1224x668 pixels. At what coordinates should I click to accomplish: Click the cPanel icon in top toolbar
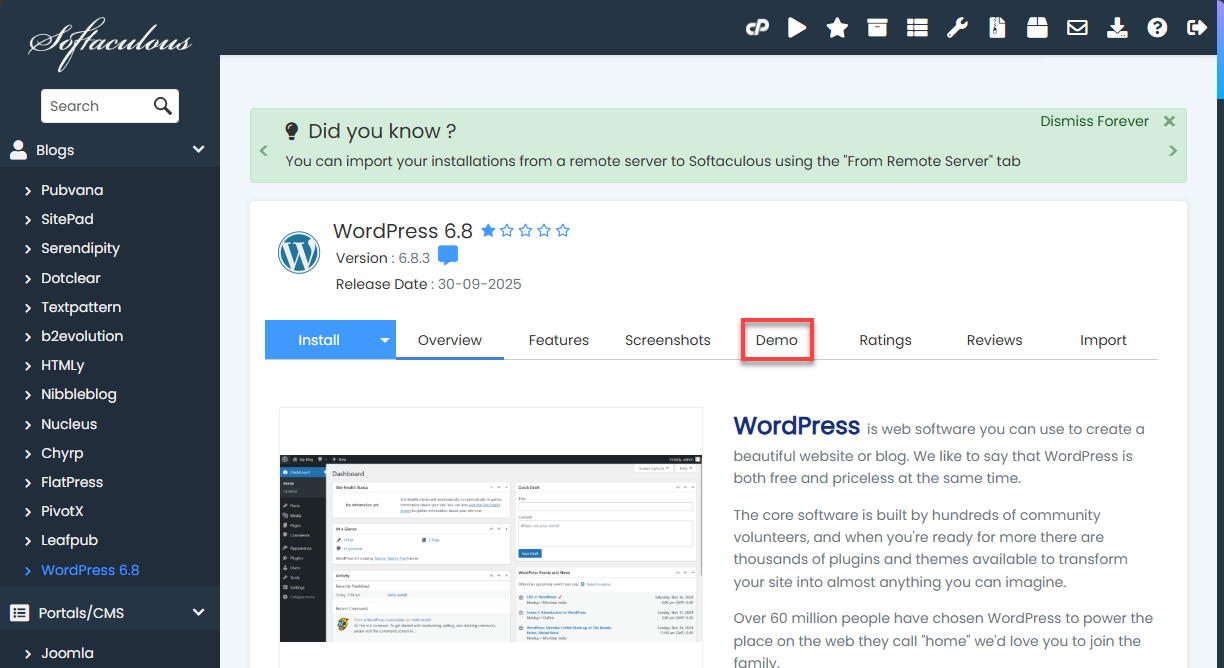pyautogui.click(x=757, y=28)
